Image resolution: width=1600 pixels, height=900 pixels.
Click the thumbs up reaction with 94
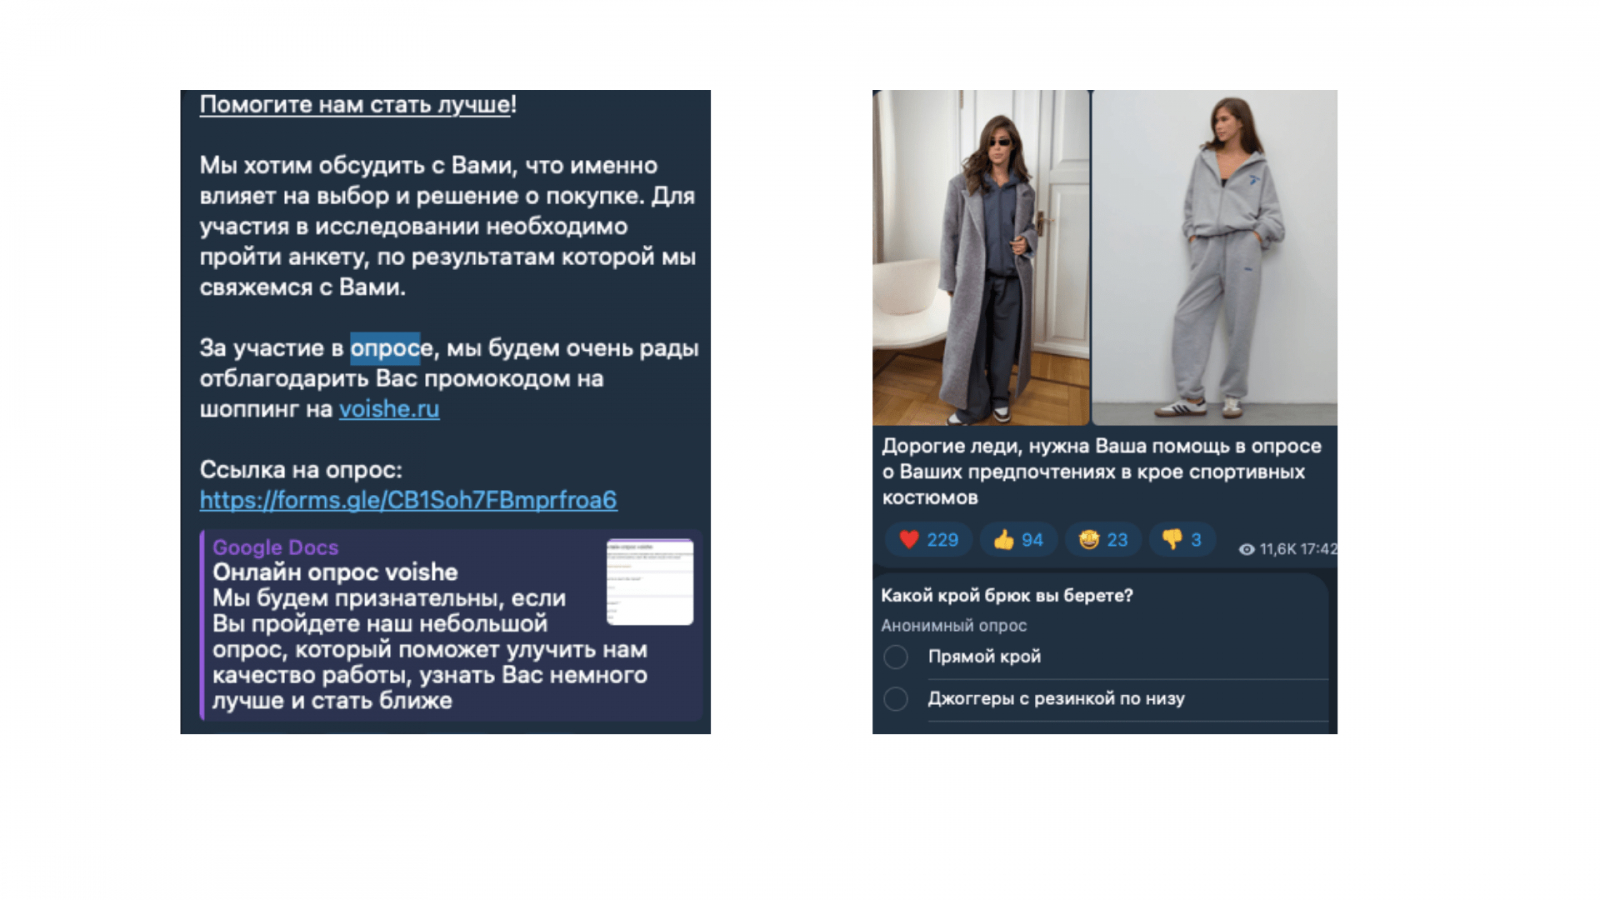coord(1017,540)
